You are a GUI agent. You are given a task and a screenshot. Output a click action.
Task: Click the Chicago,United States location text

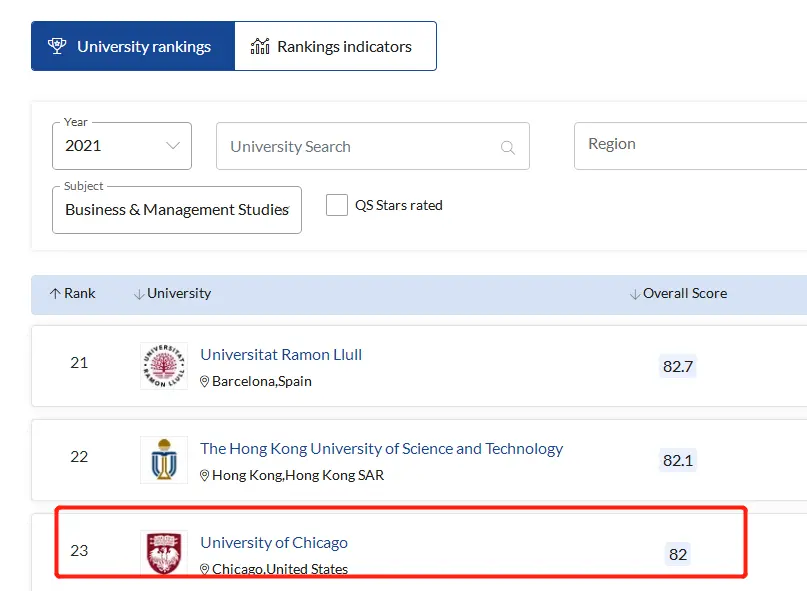tap(280, 569)
